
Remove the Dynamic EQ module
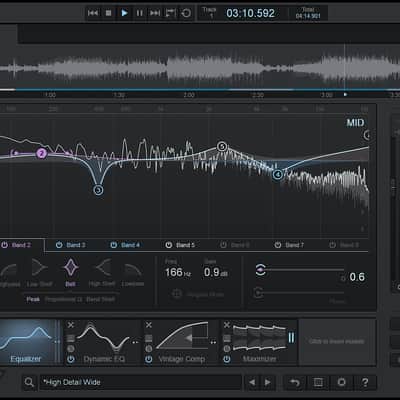click(71, 325)
